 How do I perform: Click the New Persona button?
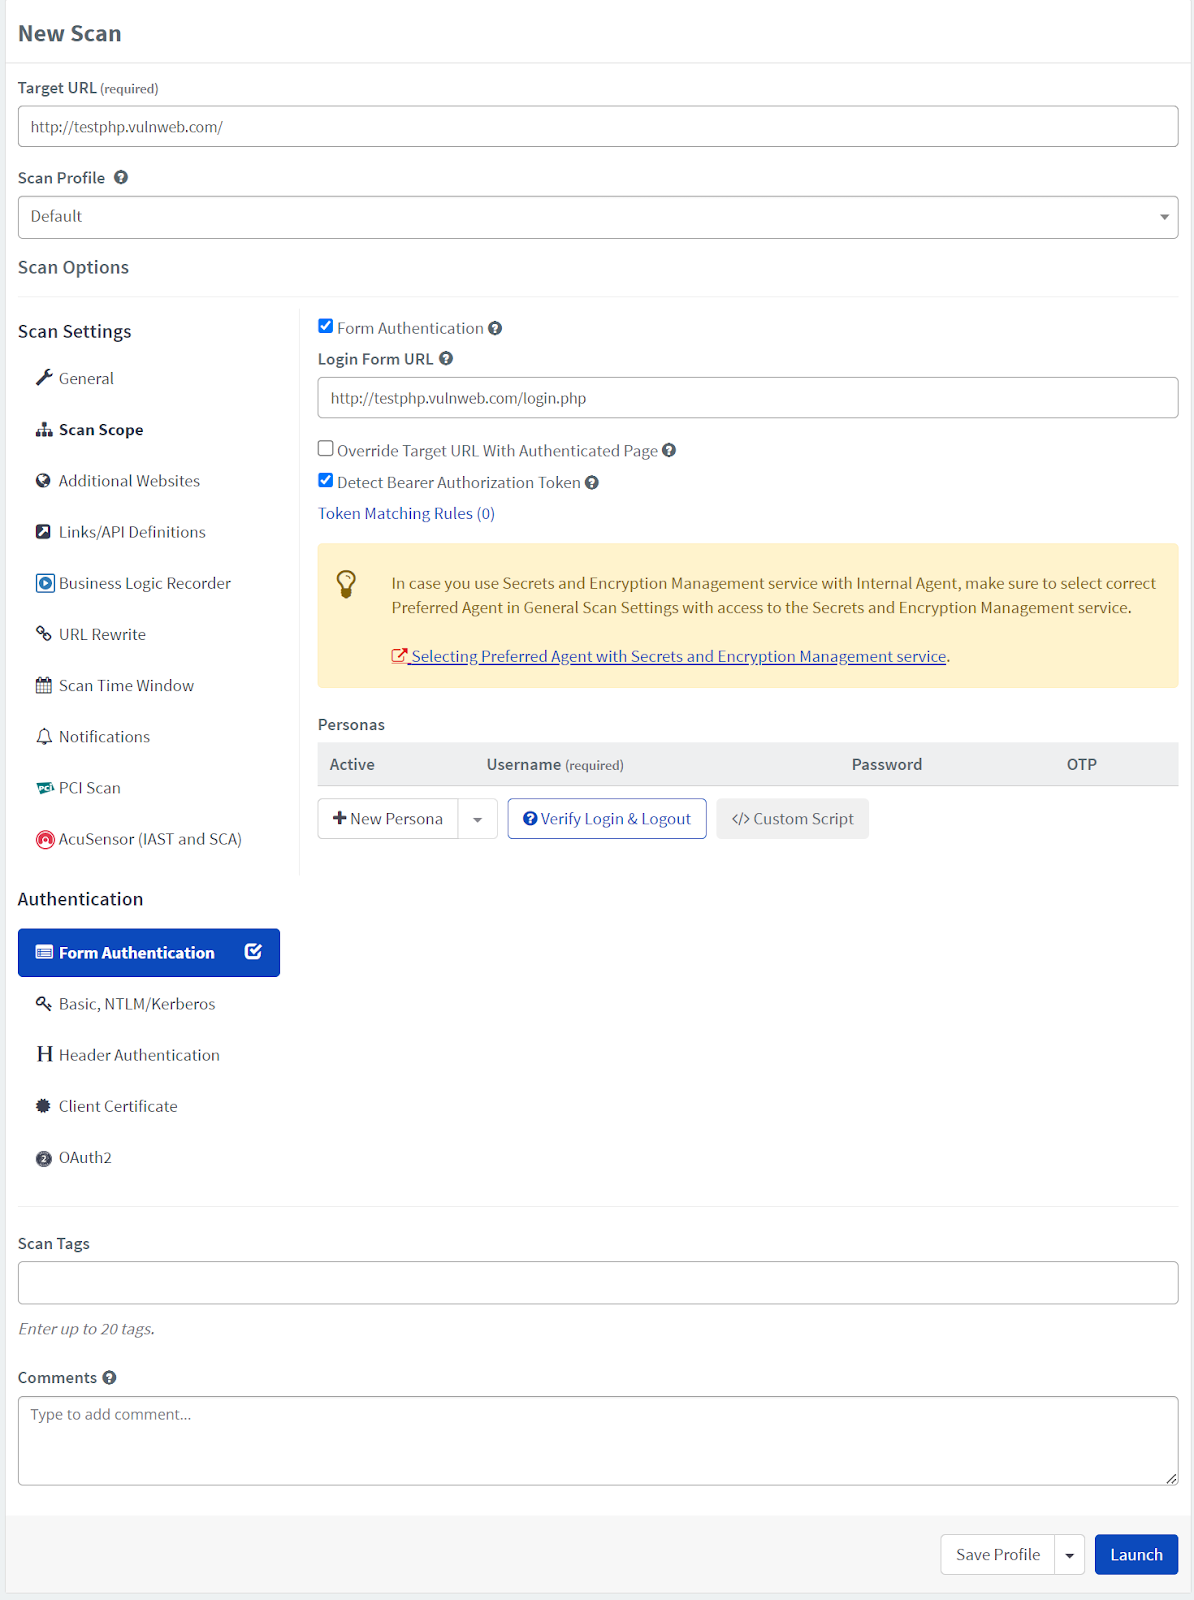click(388, 819)
